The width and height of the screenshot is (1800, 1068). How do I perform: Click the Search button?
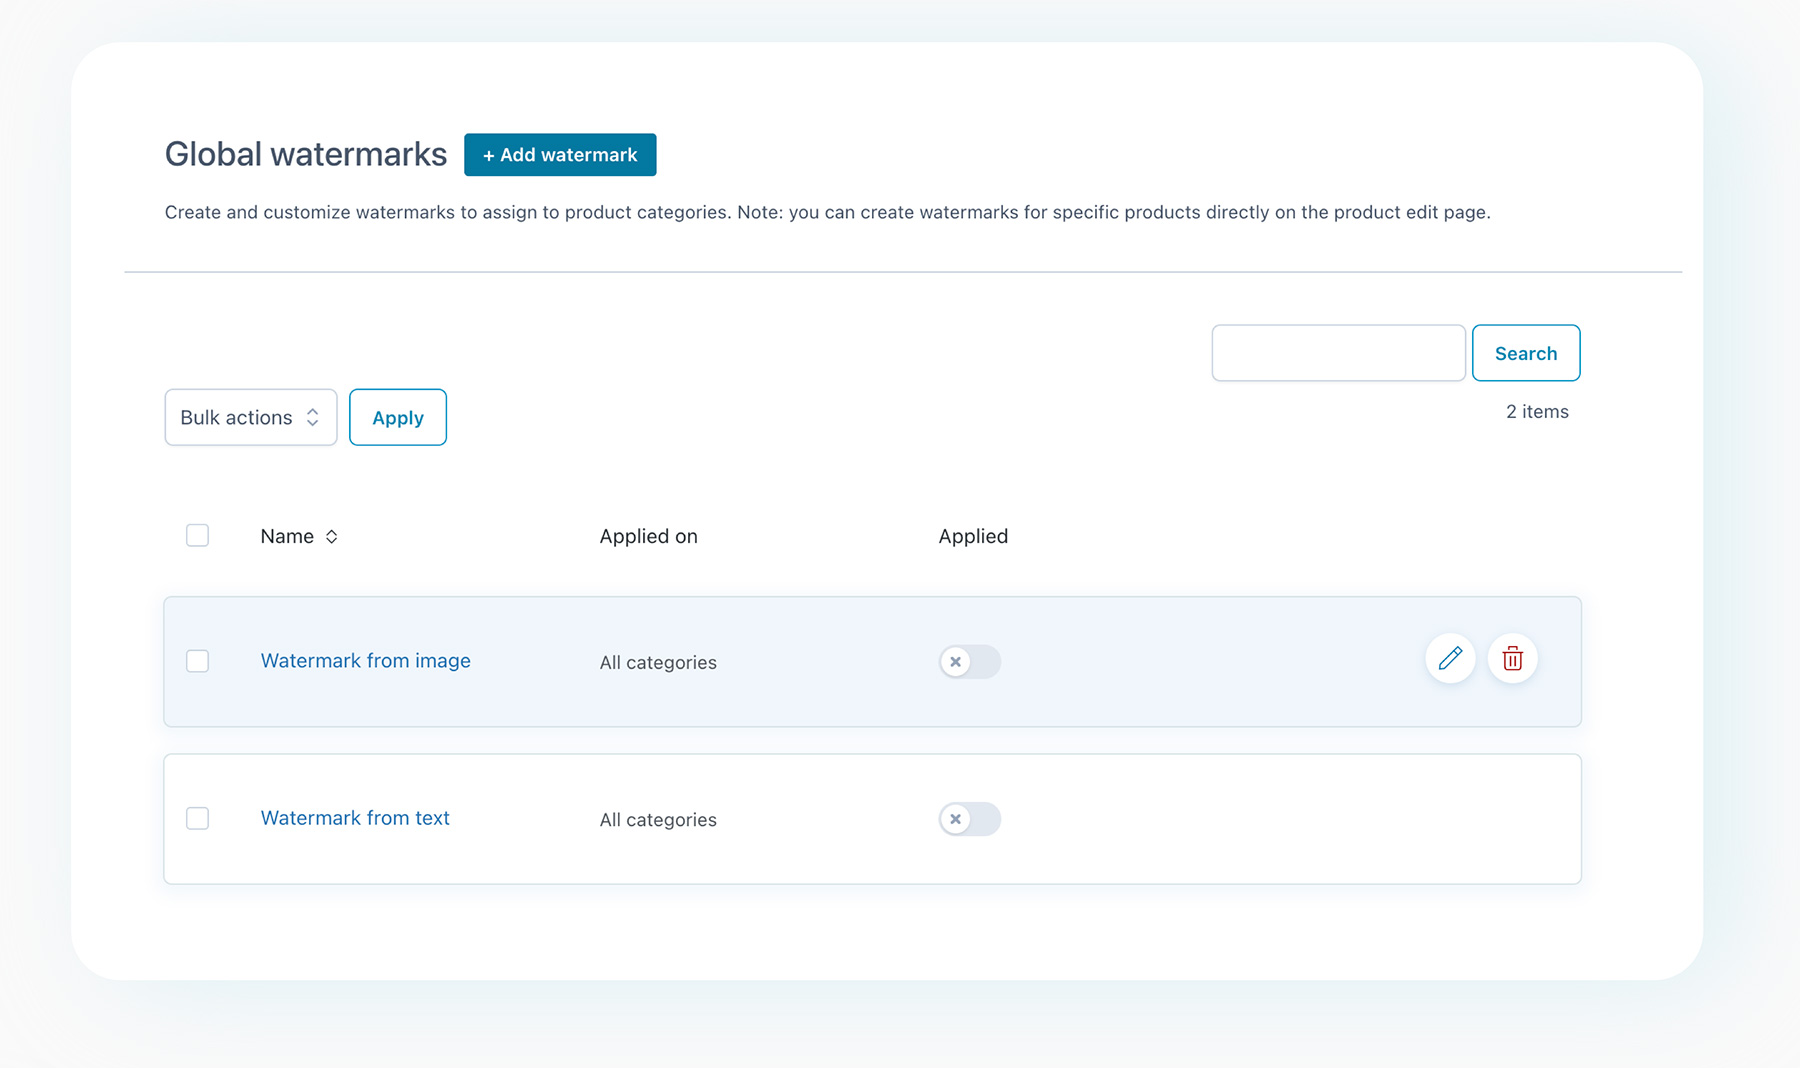click(x=1525, y=353)
